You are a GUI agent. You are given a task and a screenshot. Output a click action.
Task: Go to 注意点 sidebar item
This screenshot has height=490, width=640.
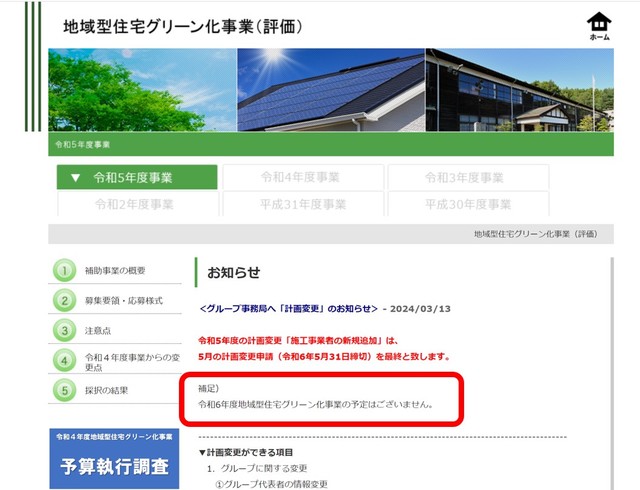[x=98, y=330]
